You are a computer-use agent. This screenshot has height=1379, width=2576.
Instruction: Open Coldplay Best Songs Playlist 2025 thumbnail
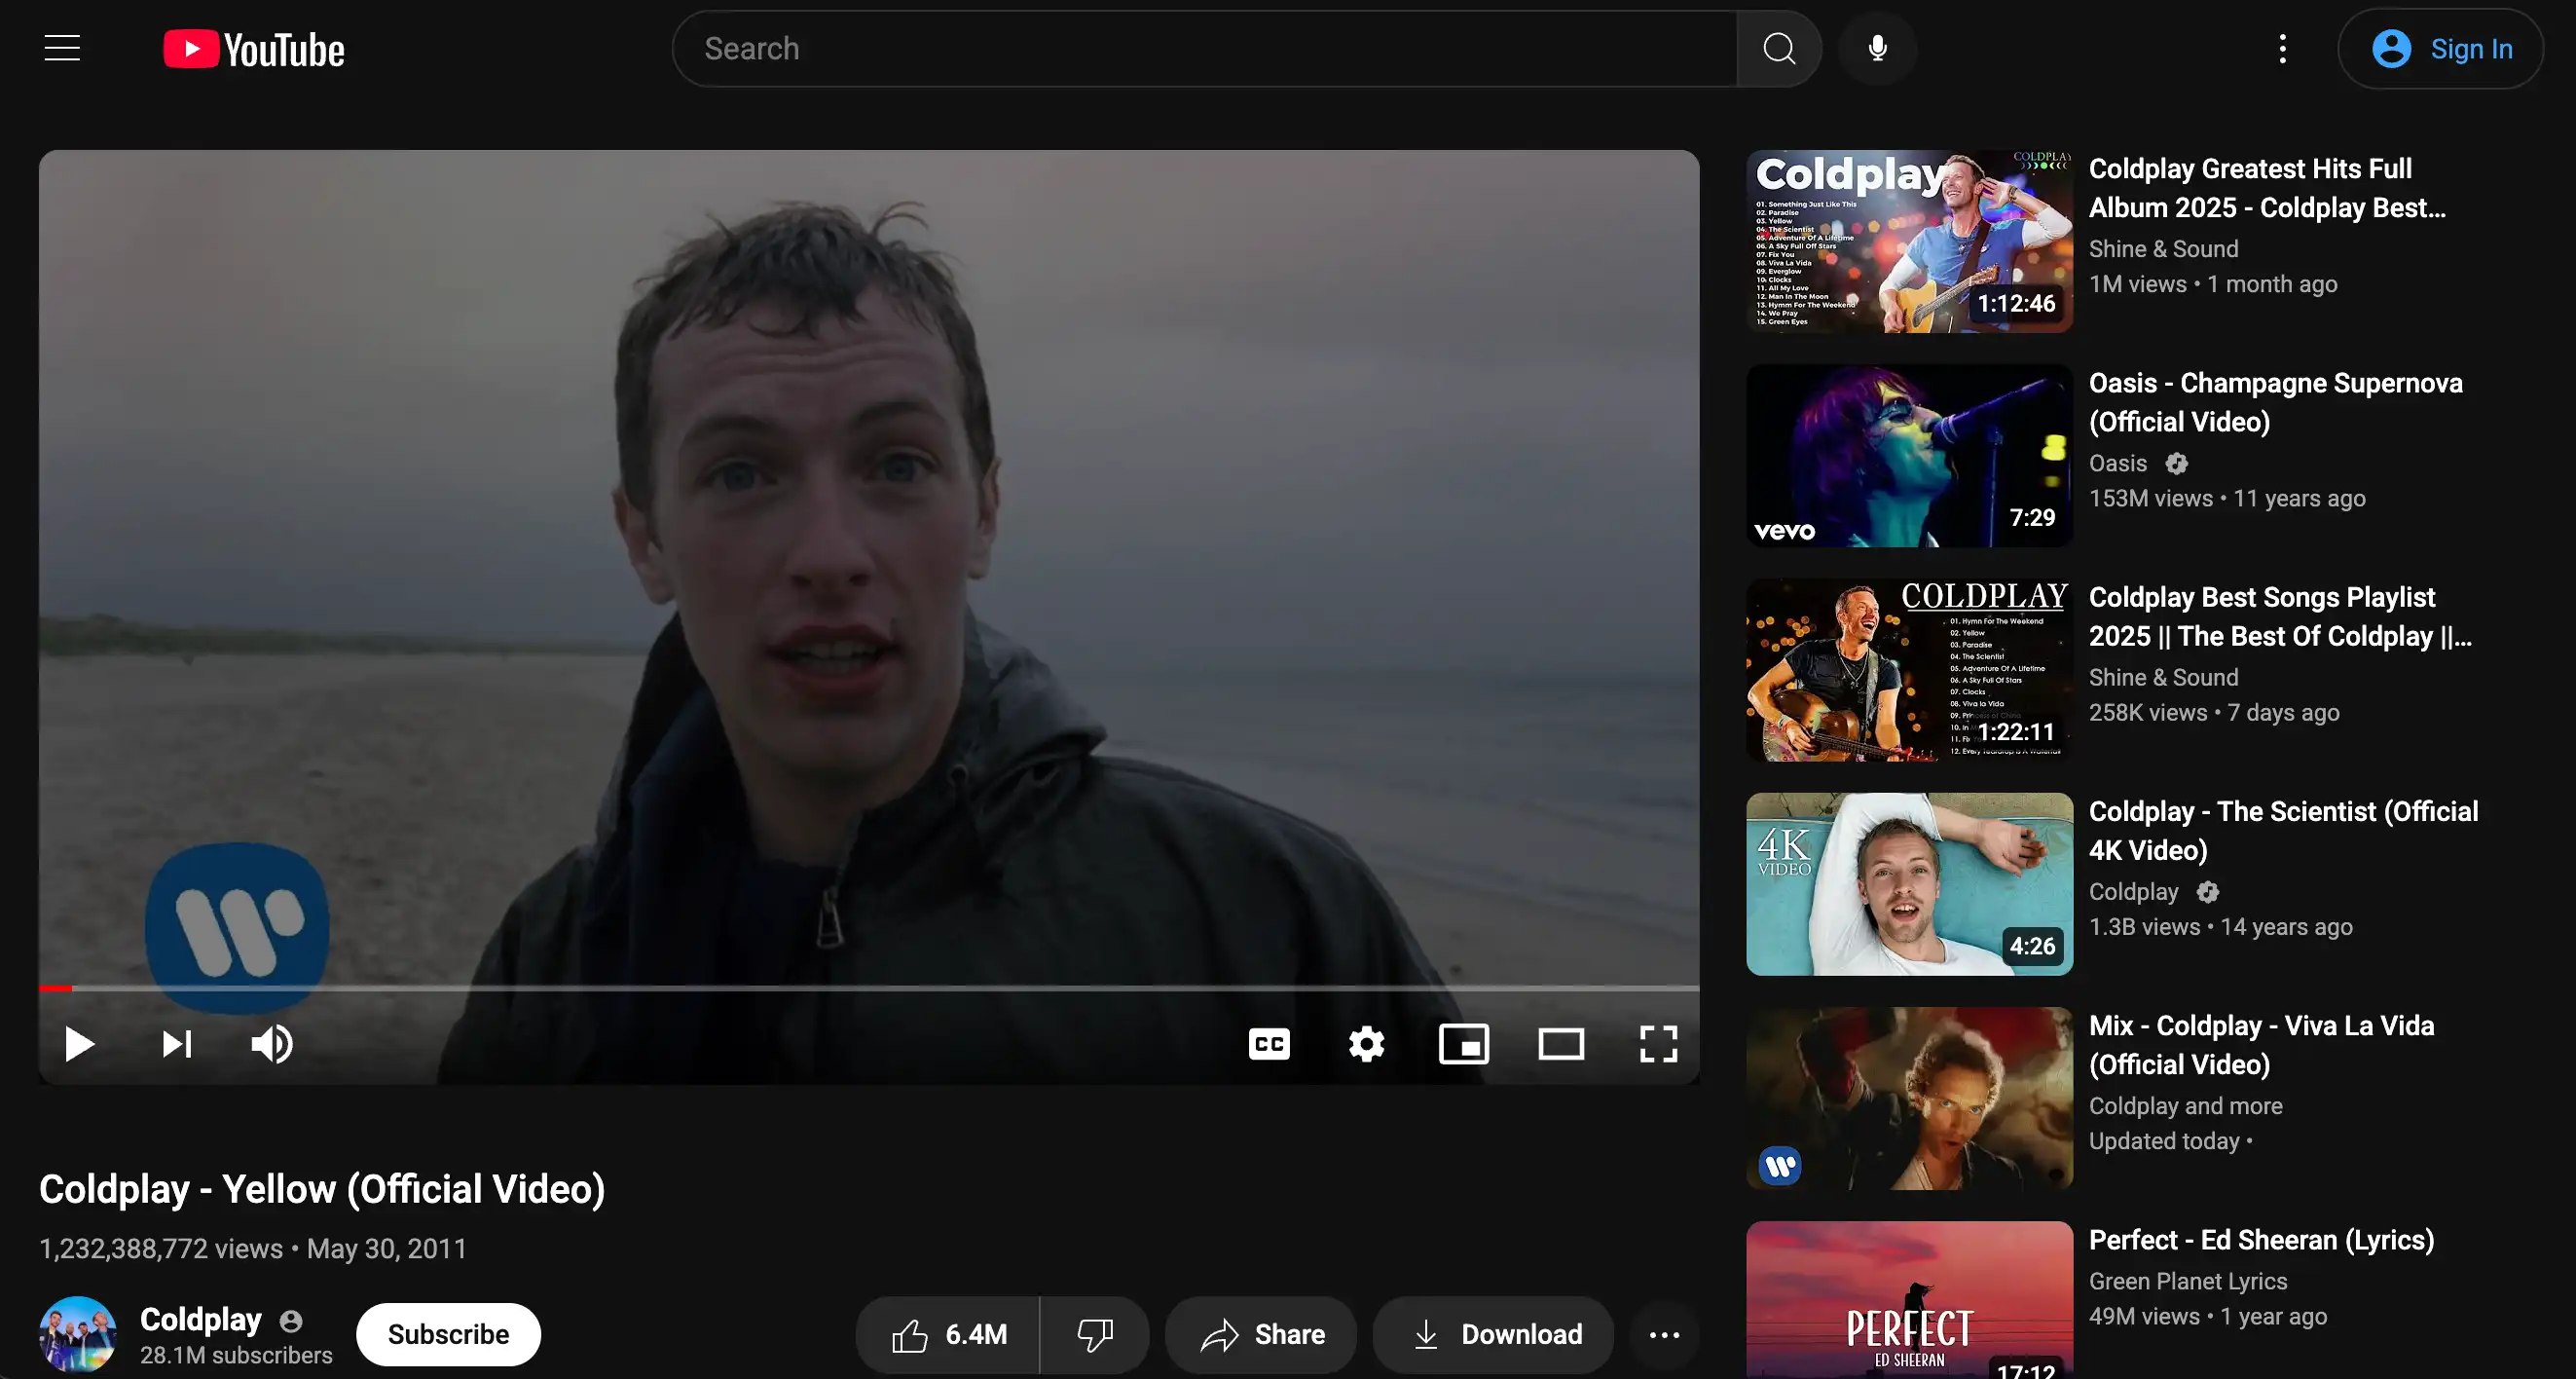(1909, 670)
